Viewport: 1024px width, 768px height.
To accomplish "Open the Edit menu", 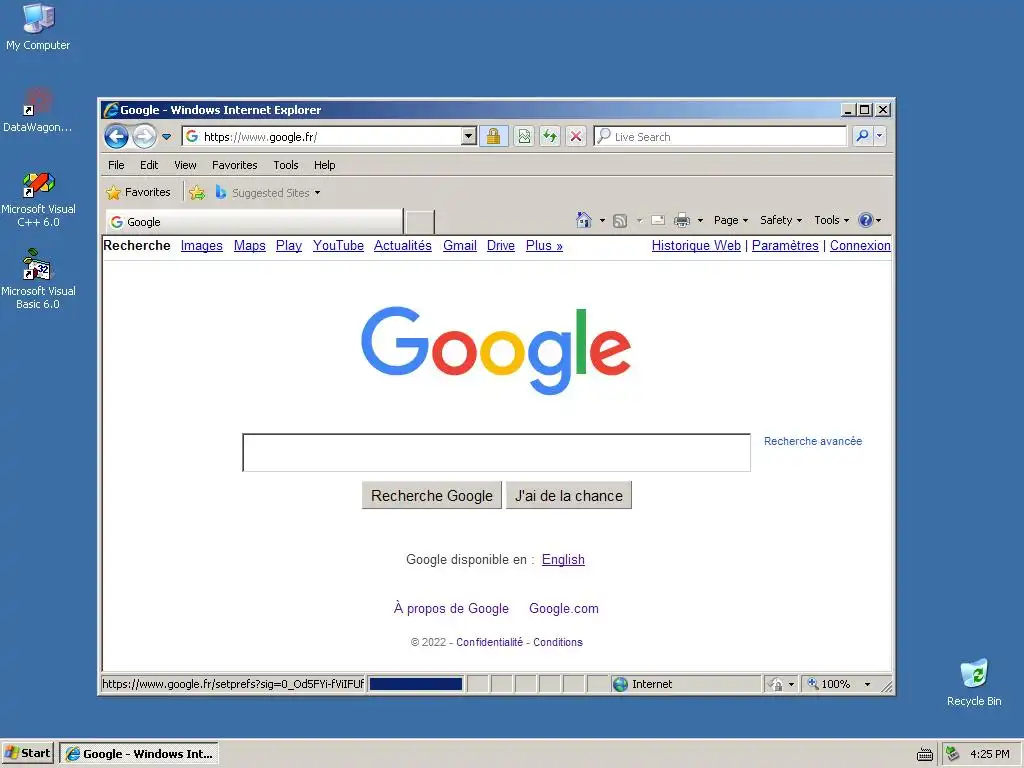I will tap(149, 165).
